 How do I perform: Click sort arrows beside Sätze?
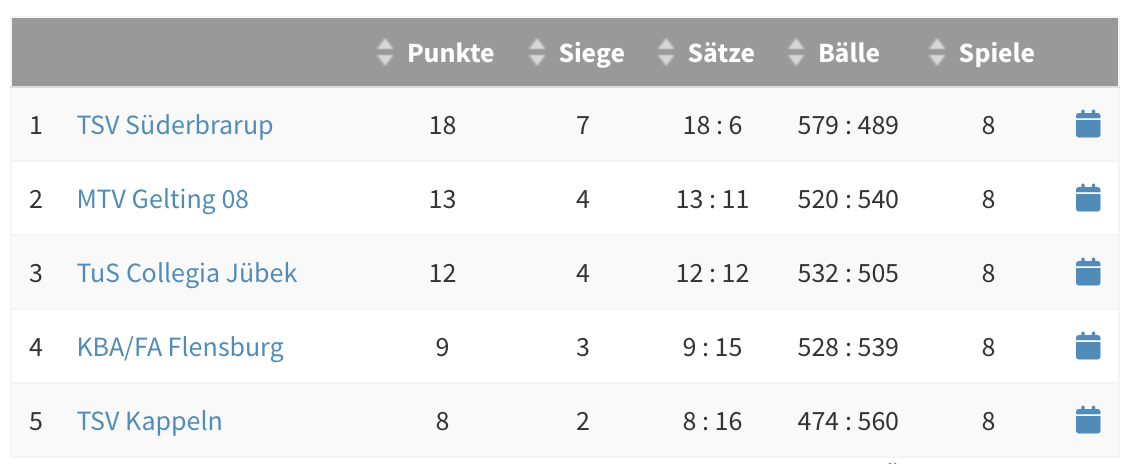click(x=667, y=53)
